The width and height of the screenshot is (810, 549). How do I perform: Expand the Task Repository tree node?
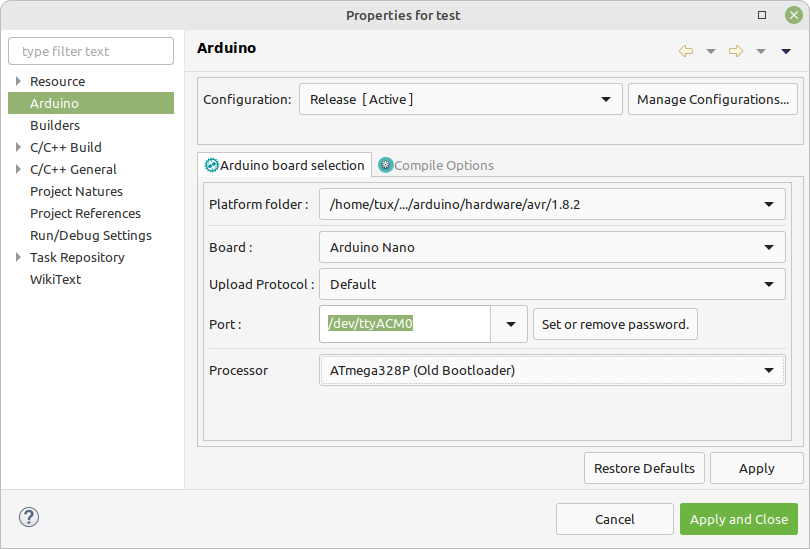[x=19, y=257]
